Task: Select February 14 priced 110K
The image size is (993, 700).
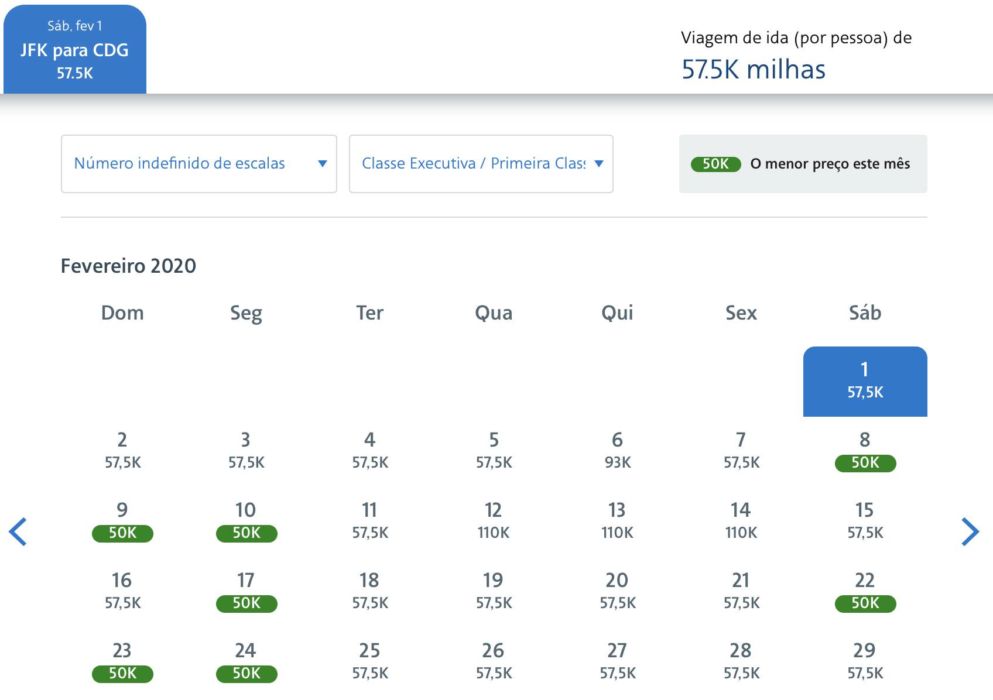Action: click(x=741, y=521)
